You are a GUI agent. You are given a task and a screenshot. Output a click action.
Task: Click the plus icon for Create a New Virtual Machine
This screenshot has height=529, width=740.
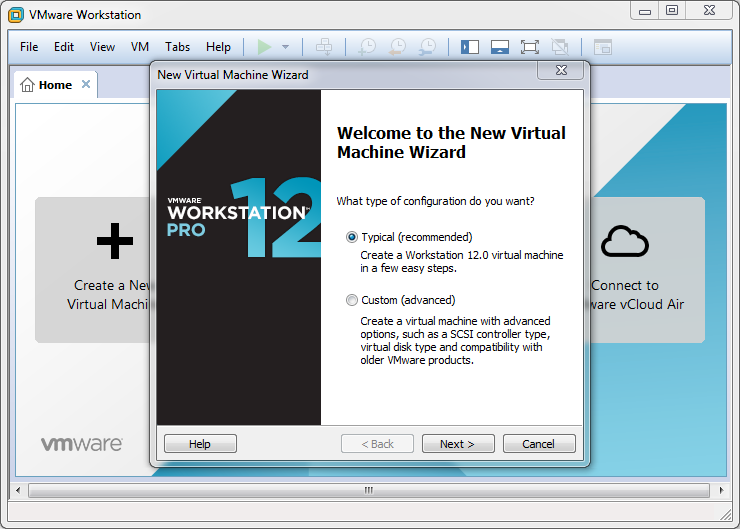[x=115, y=241]
